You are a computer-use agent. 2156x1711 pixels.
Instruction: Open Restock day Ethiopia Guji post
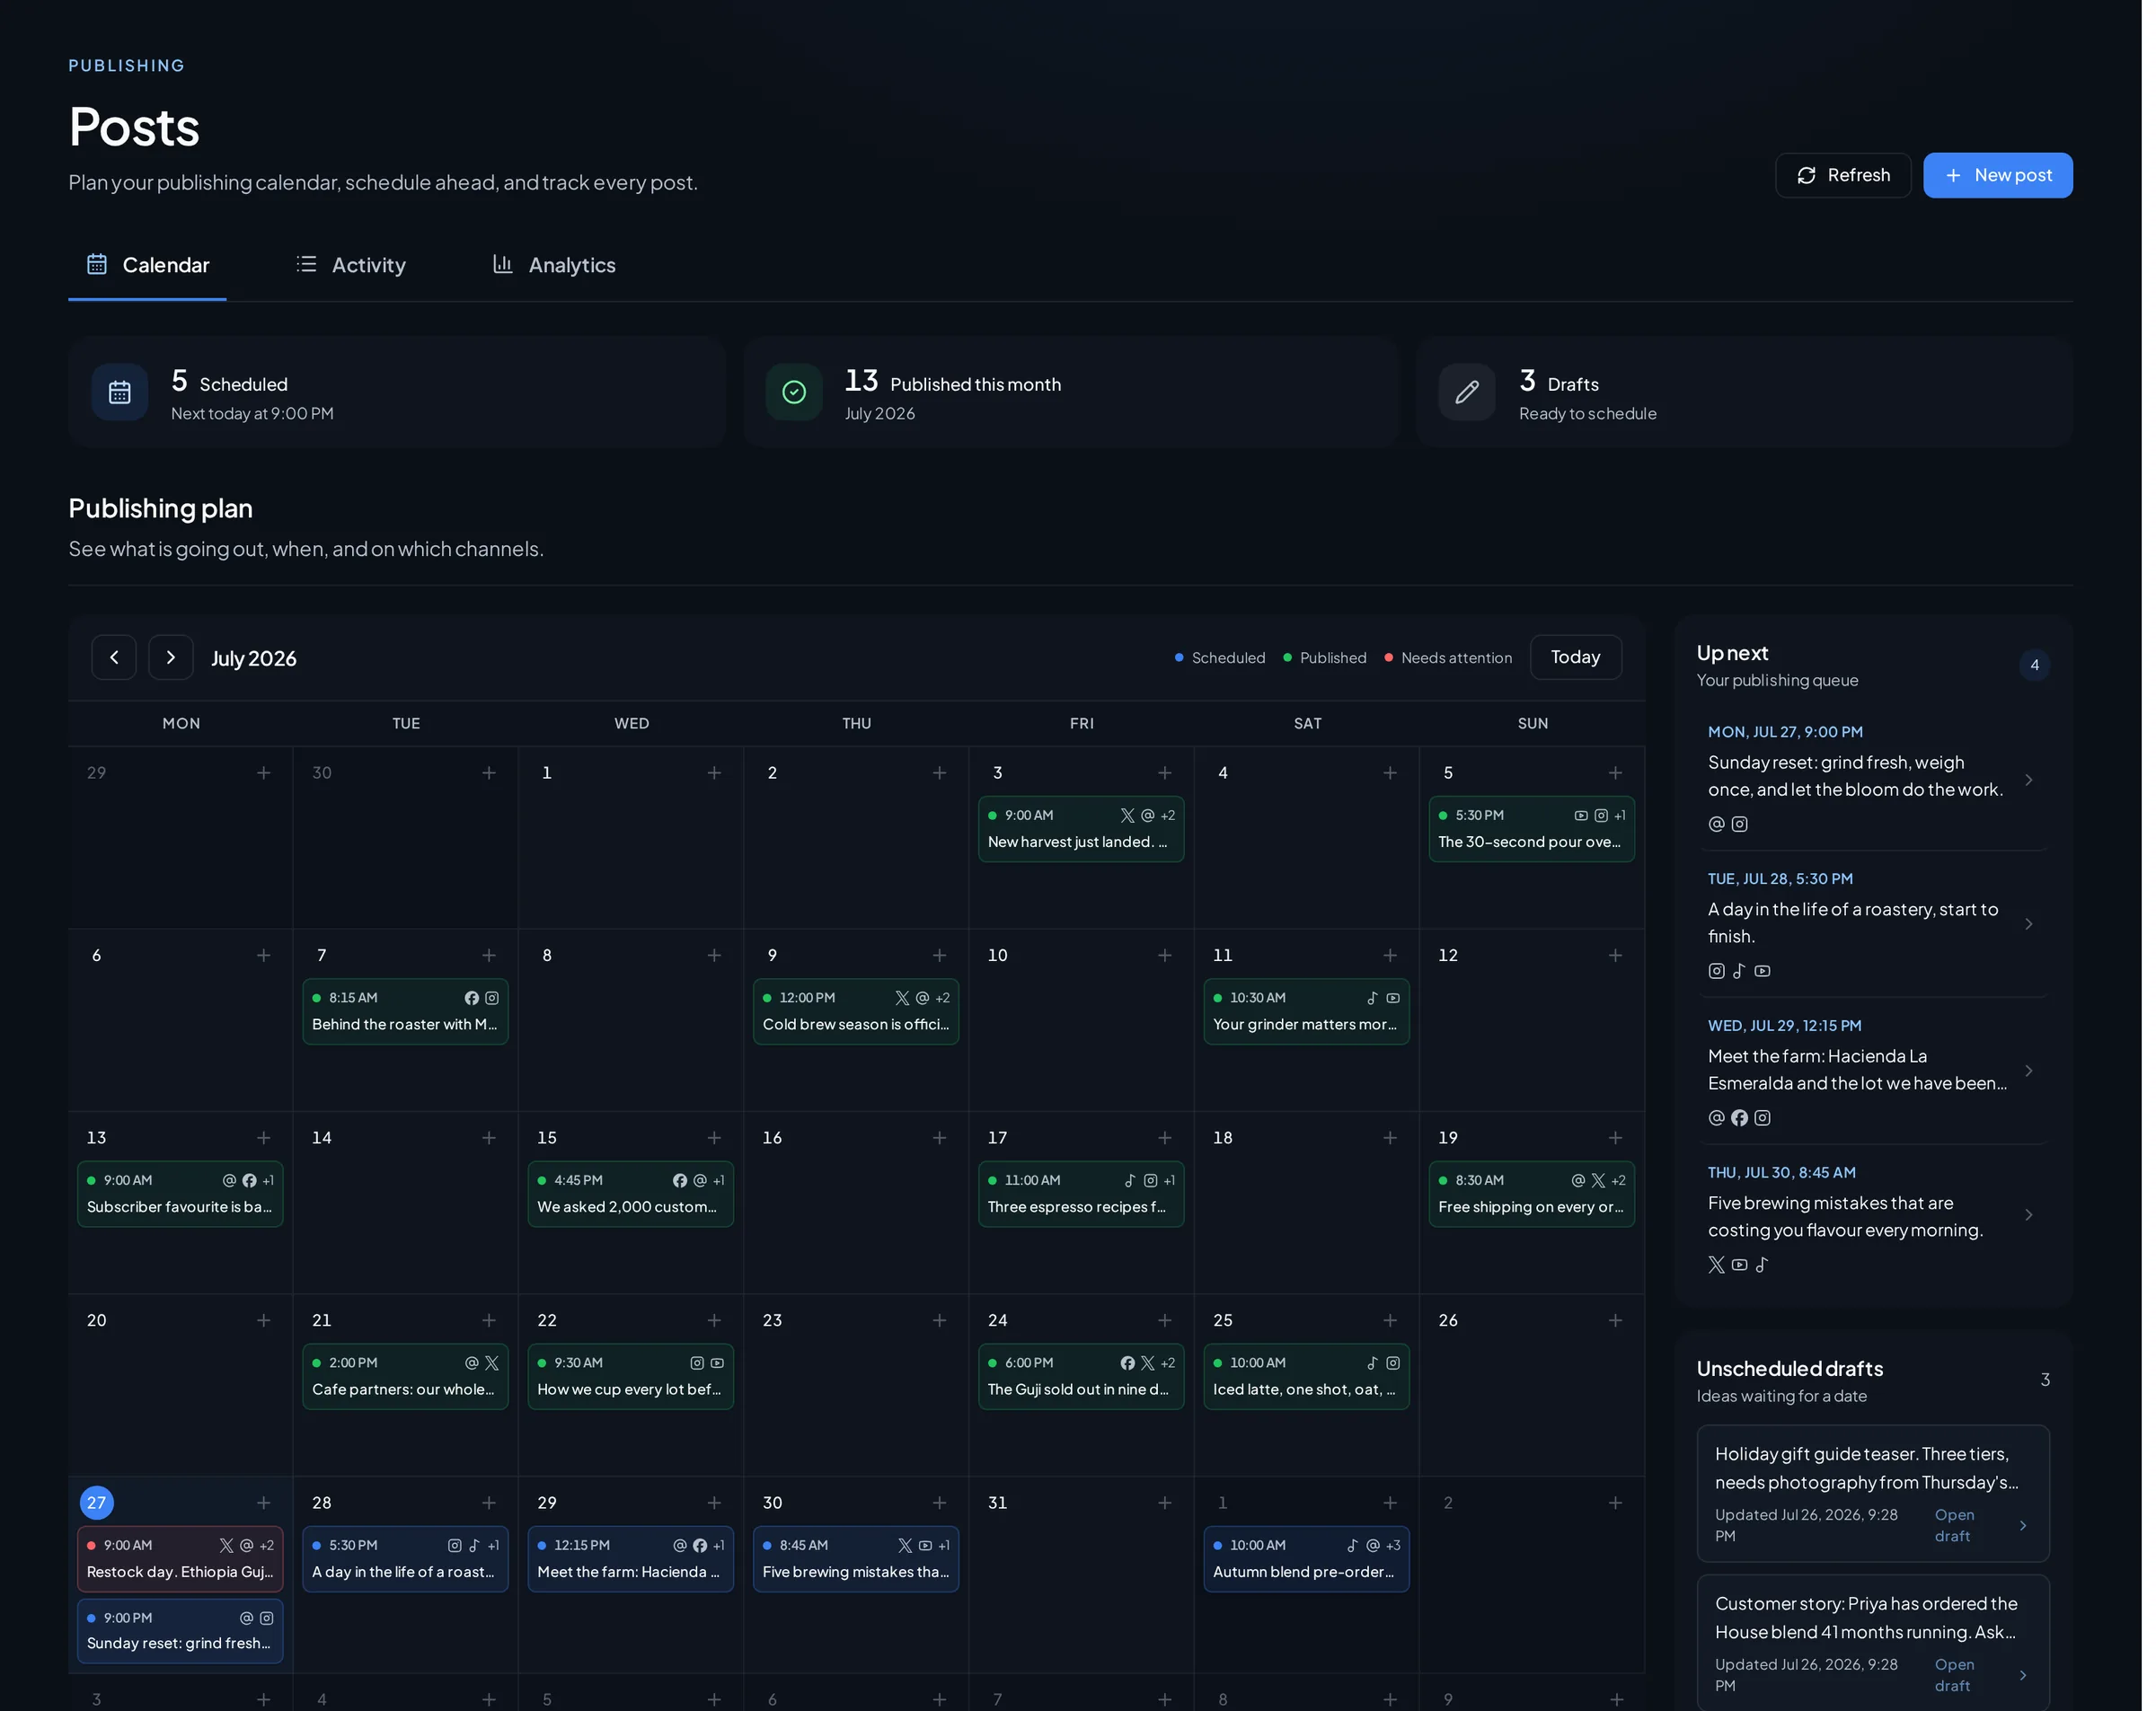point(181,1559)
